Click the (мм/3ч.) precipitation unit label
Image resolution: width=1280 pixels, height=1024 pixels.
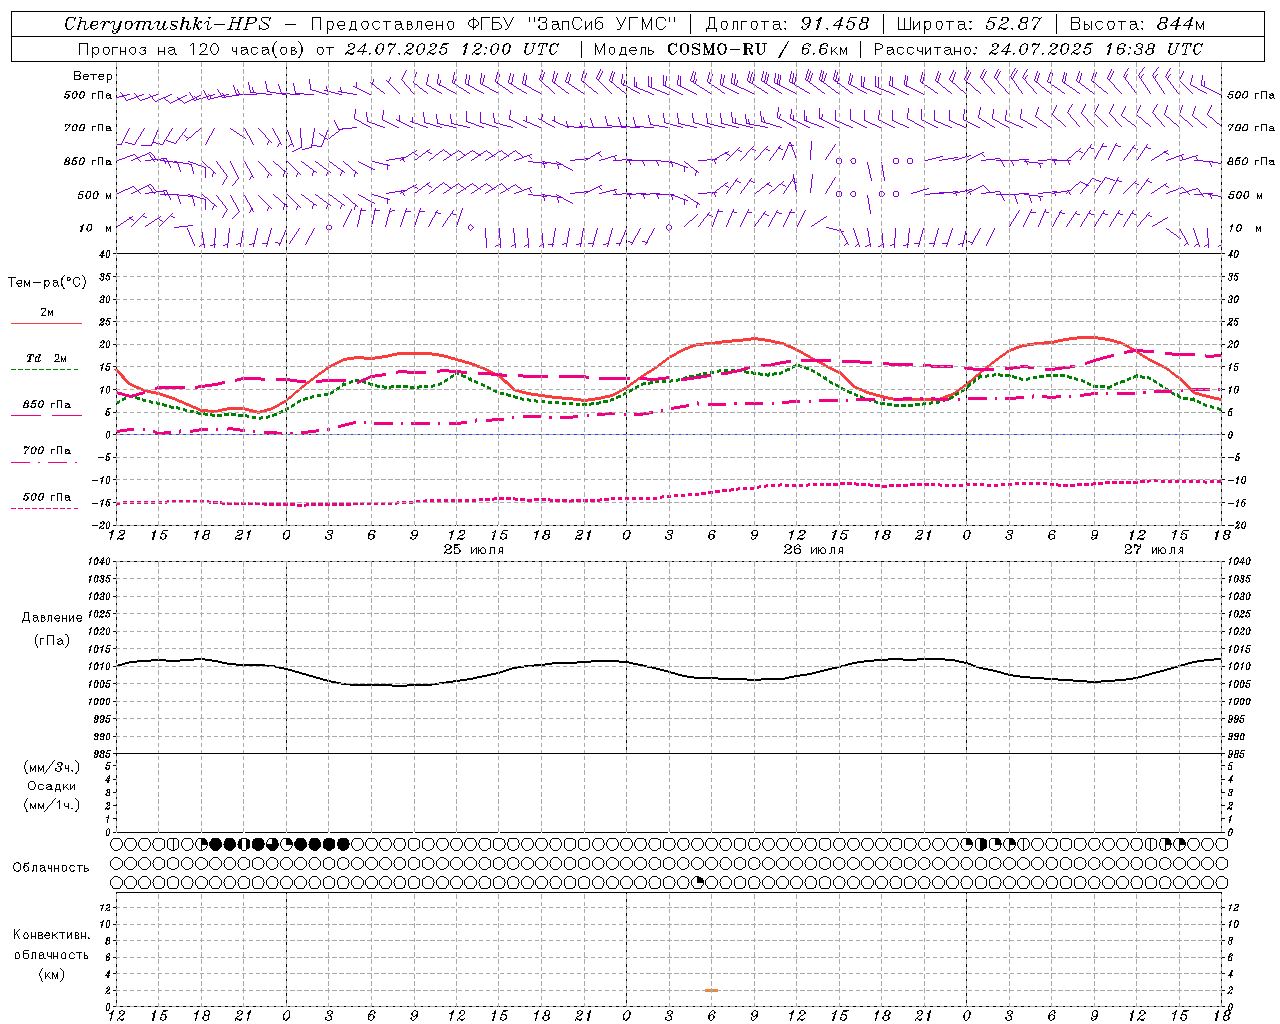click(x=52, y=768)
